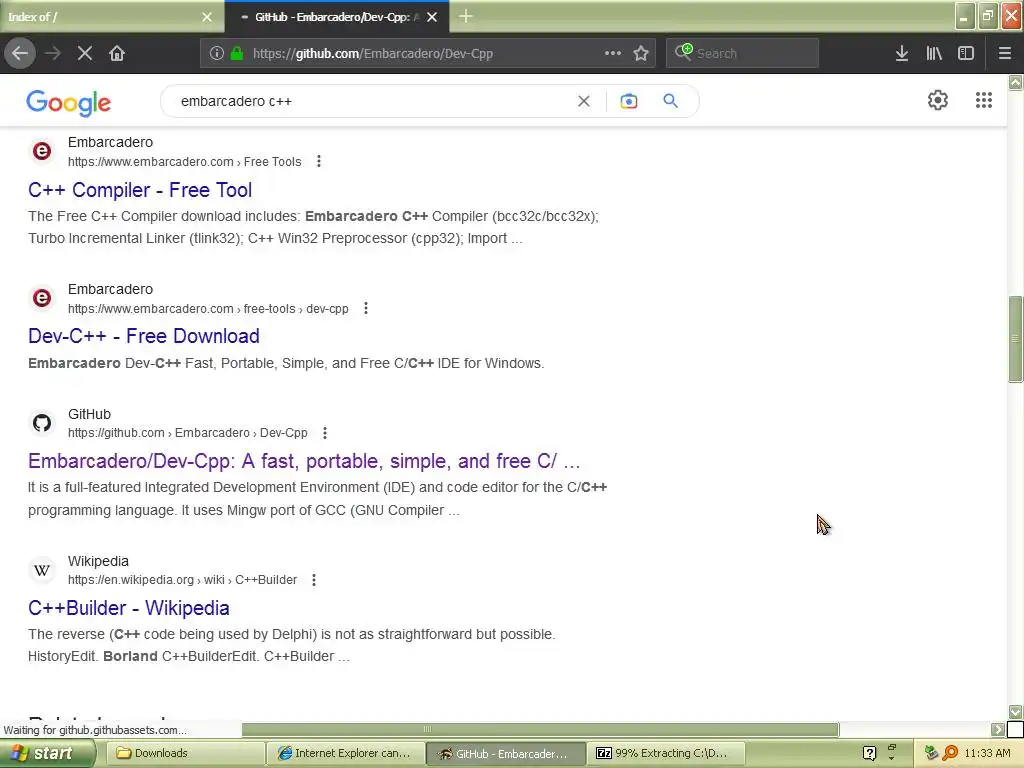Toggle the sidebar view icon
1024x768 pixels.
point(966,53)
